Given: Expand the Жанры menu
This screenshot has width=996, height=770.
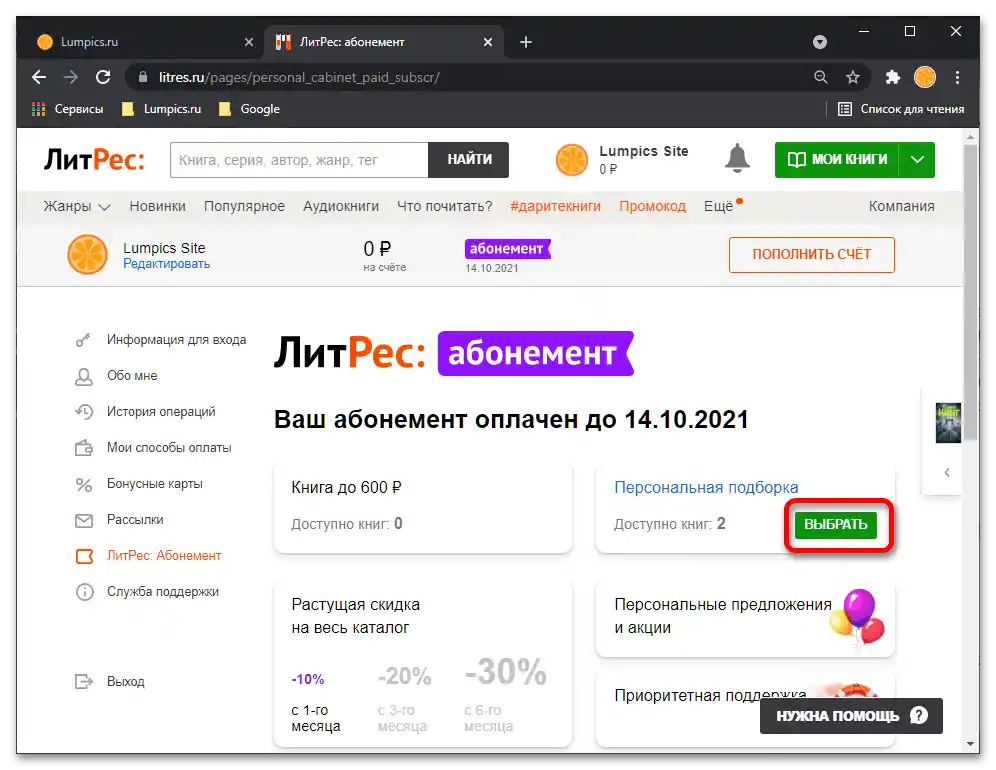Looking at the screenshot, I should [x=77, y=206].
